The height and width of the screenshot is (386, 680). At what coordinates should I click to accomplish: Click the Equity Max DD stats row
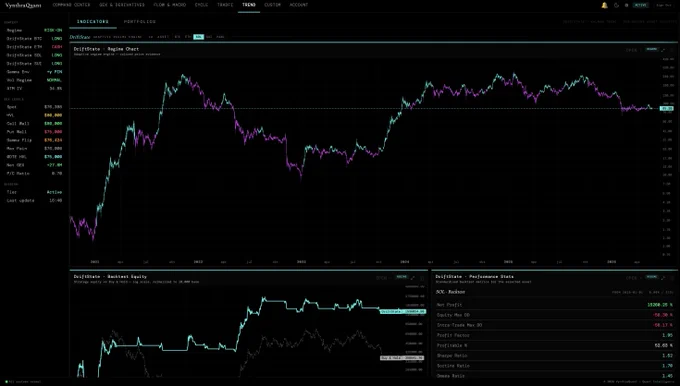click(x=555, y=315)
